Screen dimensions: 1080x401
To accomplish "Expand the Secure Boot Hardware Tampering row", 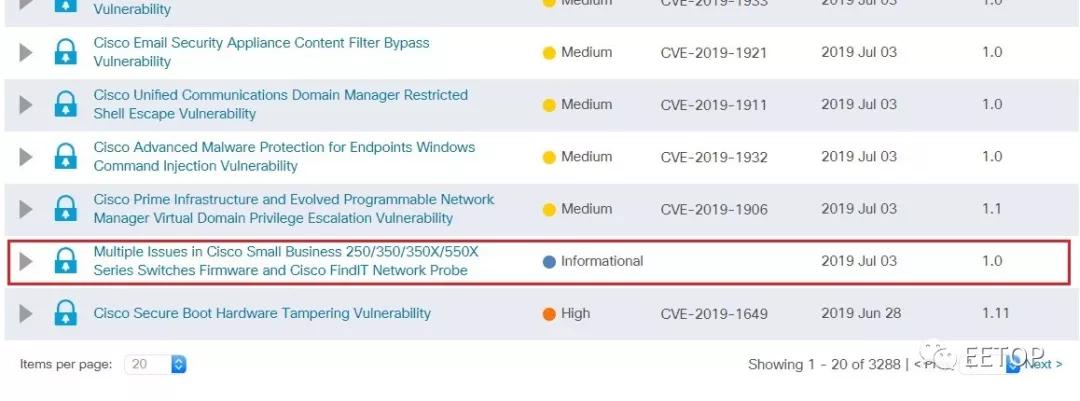I will tap(25, 313).
